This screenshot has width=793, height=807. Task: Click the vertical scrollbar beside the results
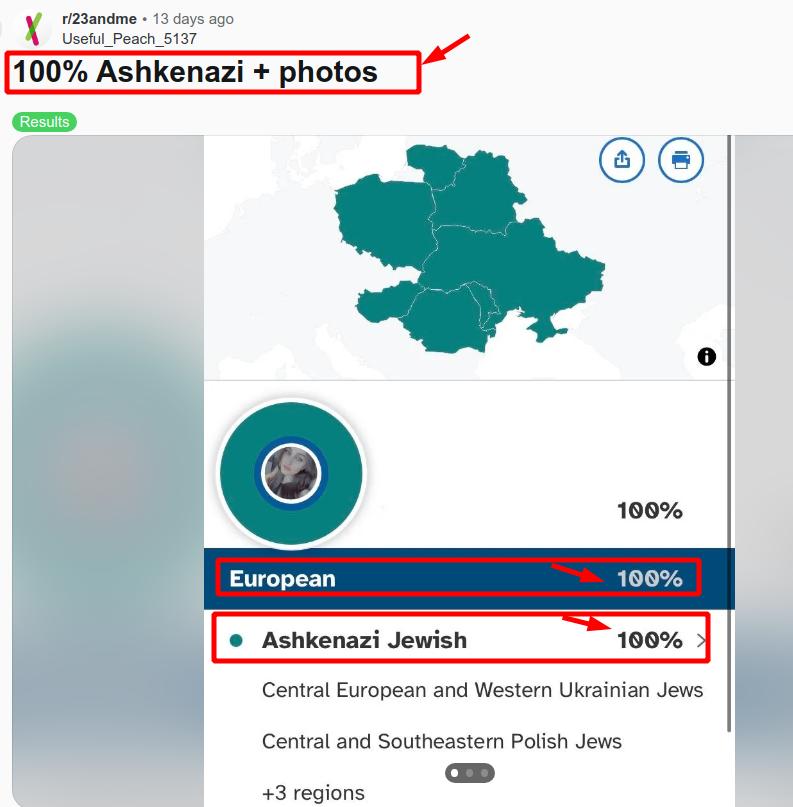pos(729,433)
